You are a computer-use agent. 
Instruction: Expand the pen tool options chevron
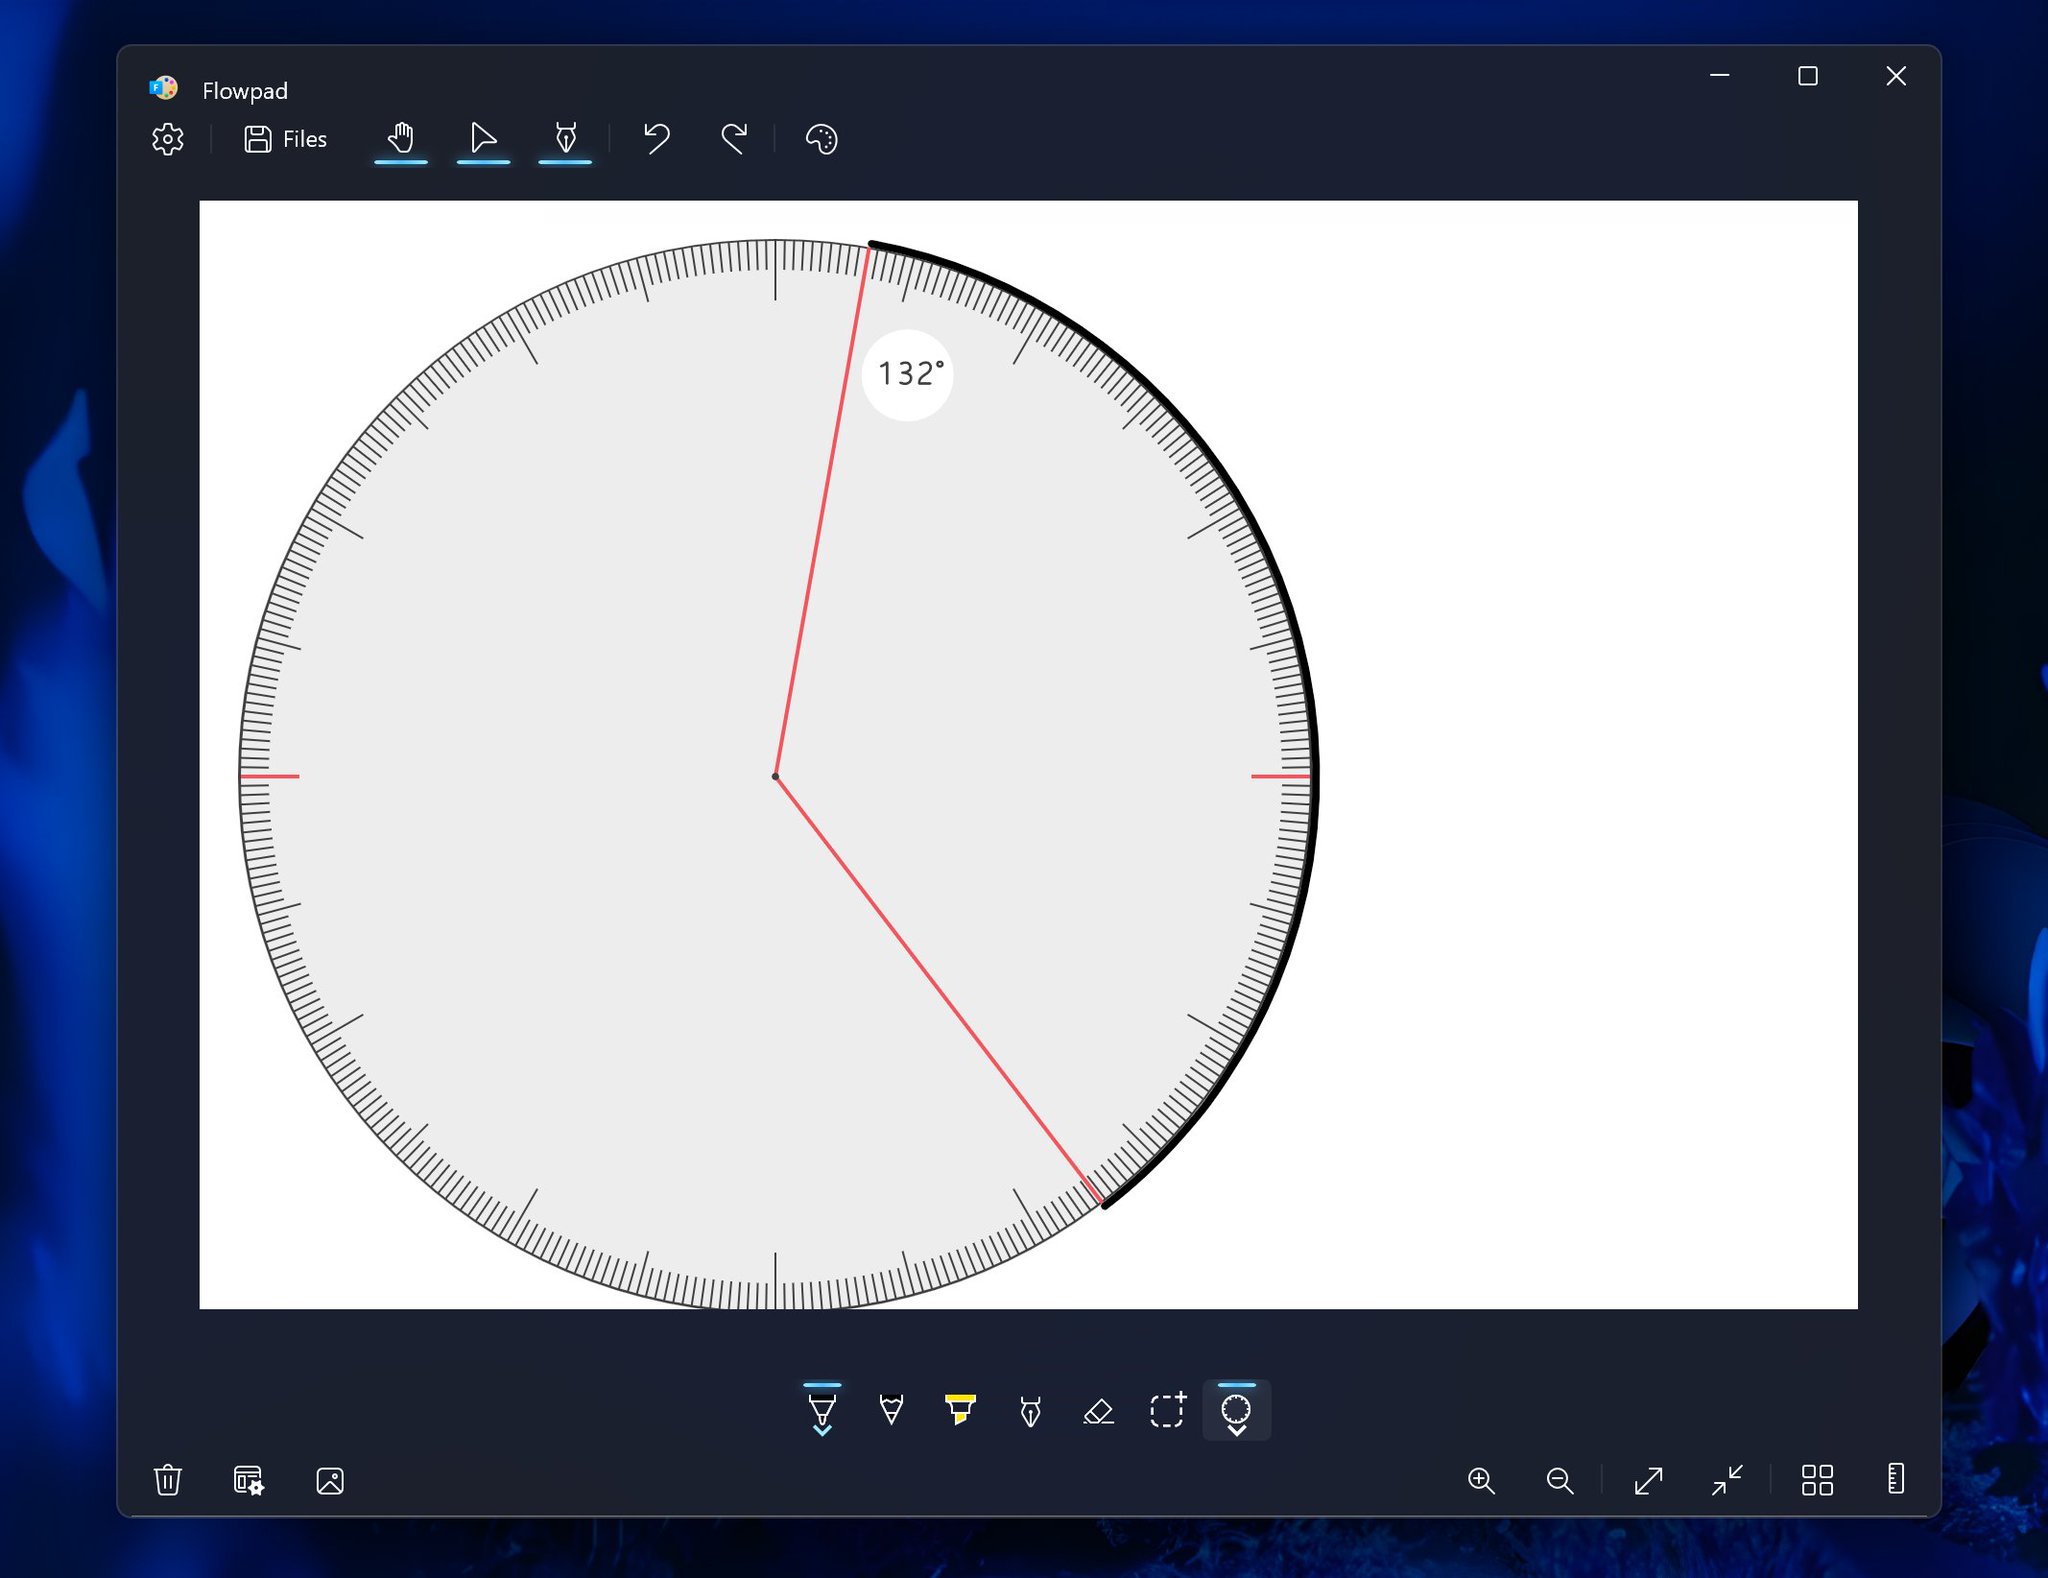pyautogui.click(x=822, y=1434)
